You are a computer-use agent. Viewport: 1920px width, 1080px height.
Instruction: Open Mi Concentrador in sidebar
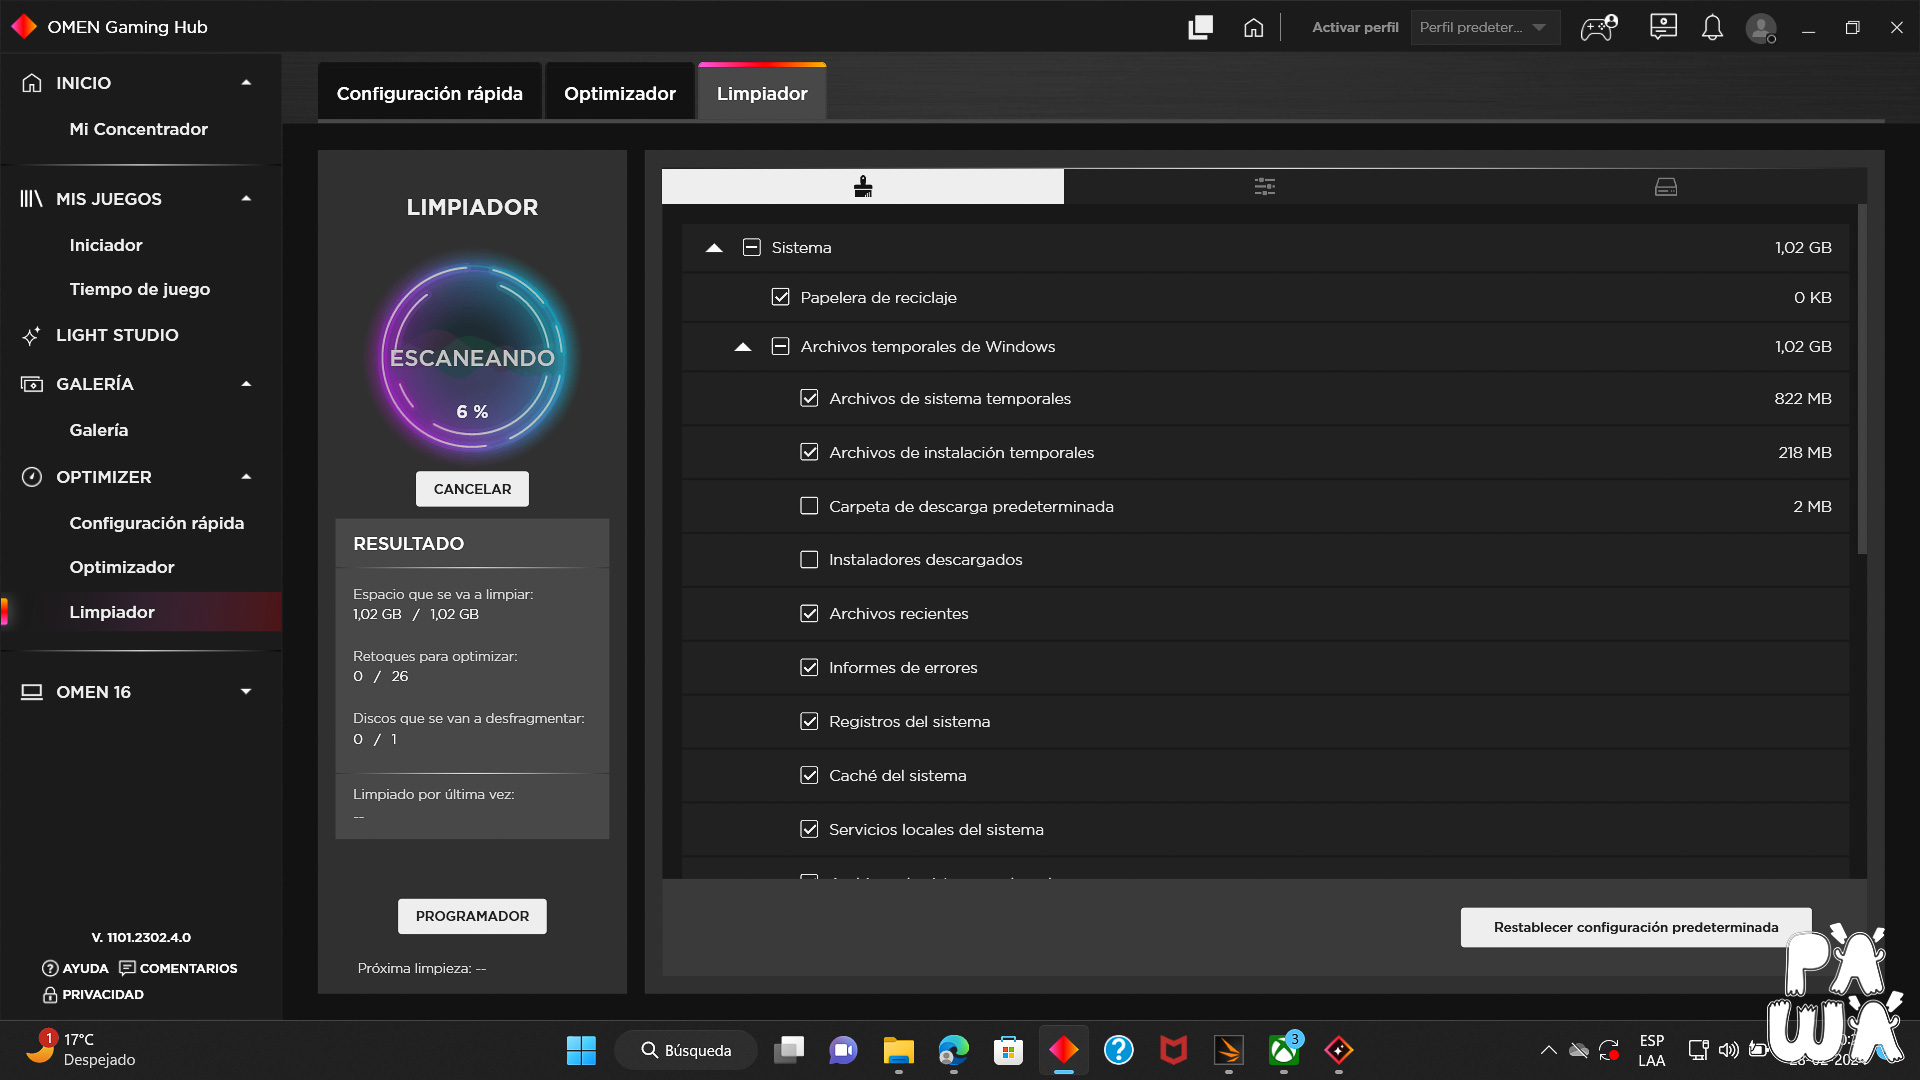click(x=139, y=129)
